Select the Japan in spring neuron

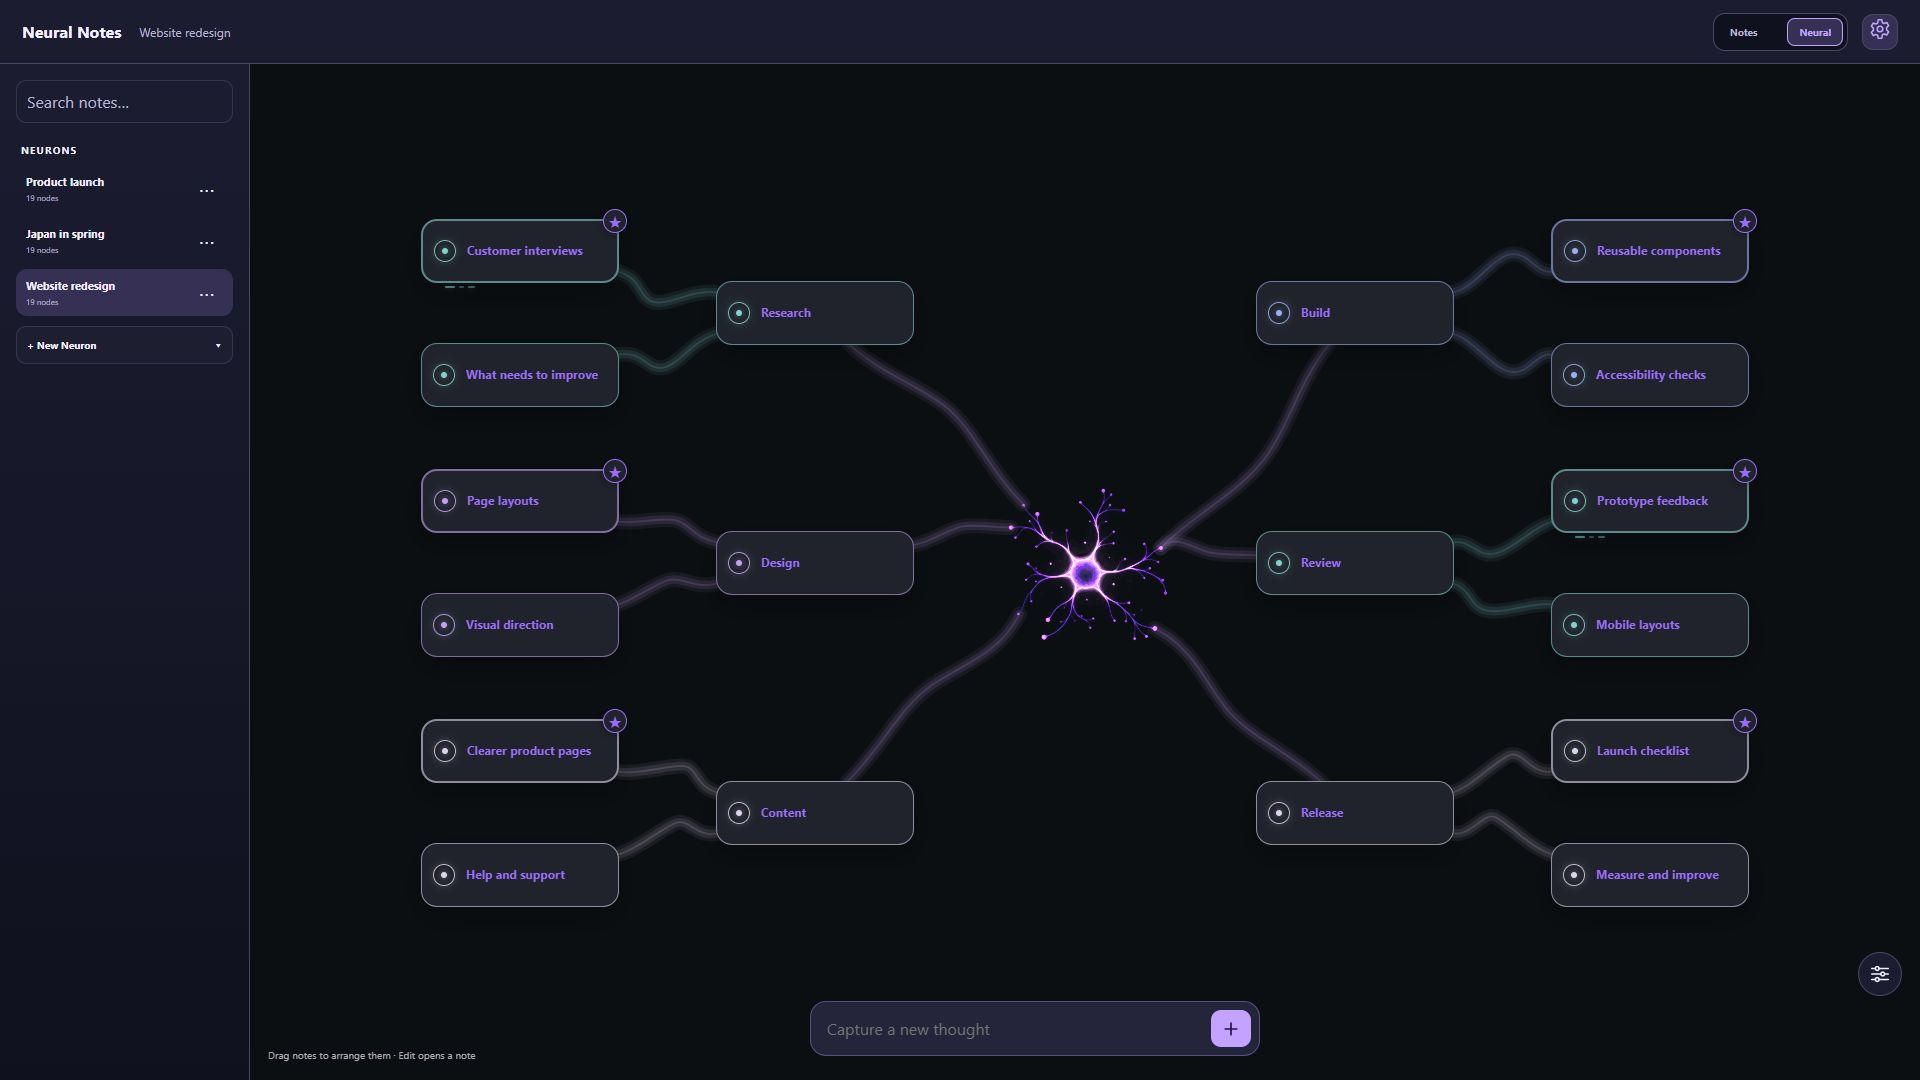124,241
